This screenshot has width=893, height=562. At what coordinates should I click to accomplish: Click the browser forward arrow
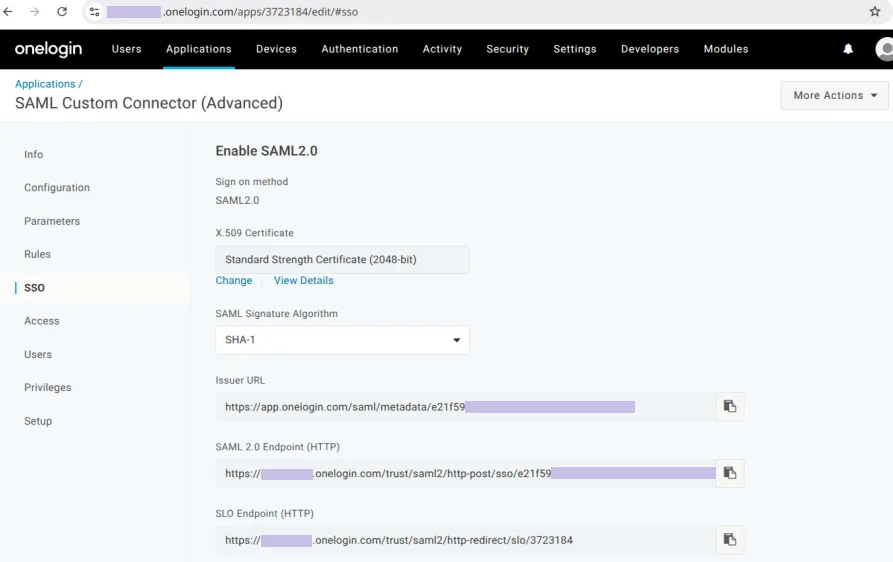35,11
